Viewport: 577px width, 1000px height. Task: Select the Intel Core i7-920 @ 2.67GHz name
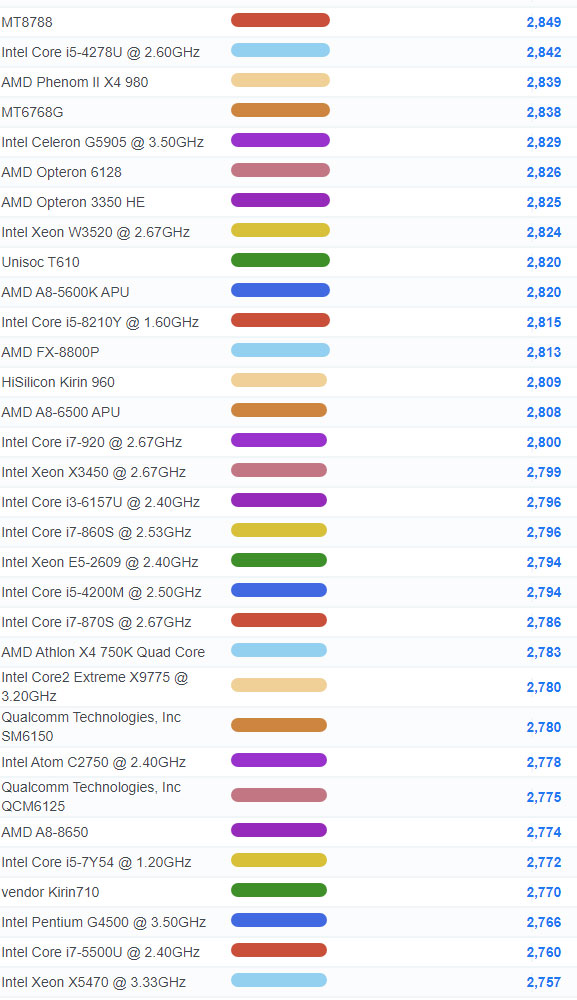(92, 442)
